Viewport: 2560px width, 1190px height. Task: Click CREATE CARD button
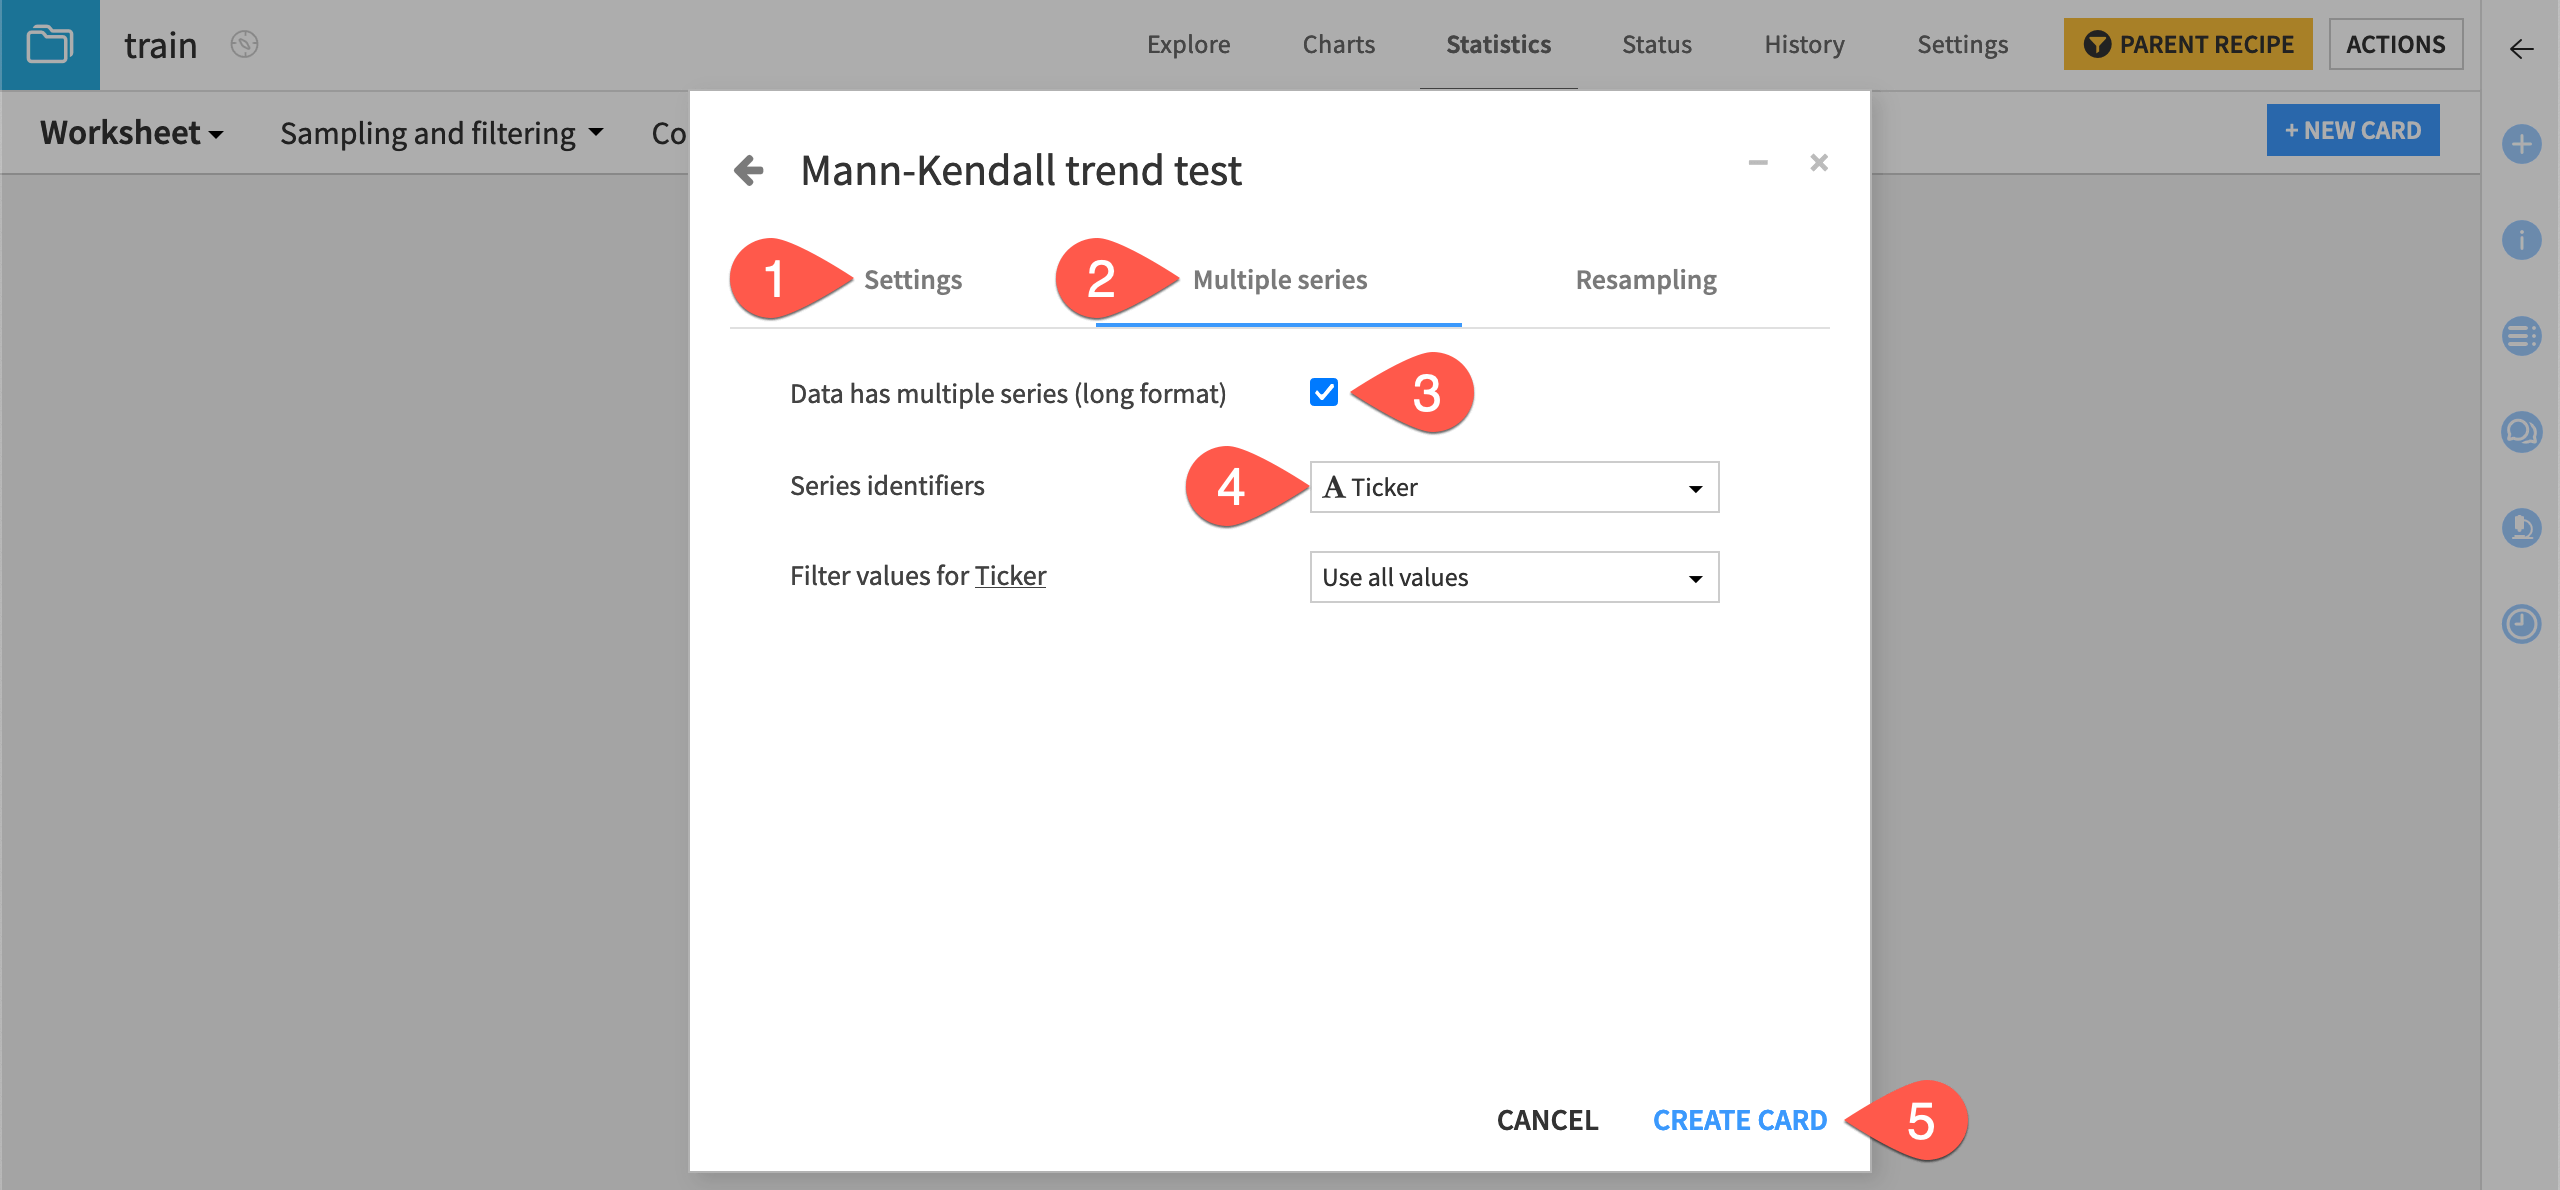coord(1739,1120)
